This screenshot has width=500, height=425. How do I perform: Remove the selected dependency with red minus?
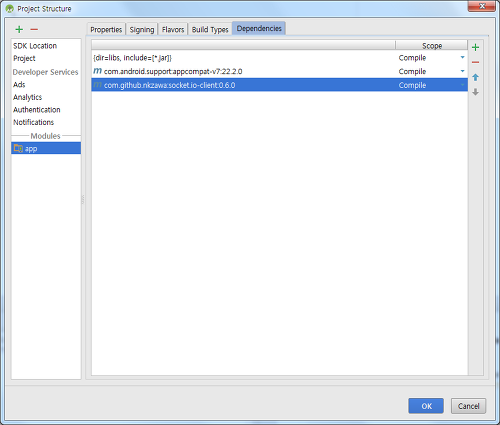click(475, 62)
